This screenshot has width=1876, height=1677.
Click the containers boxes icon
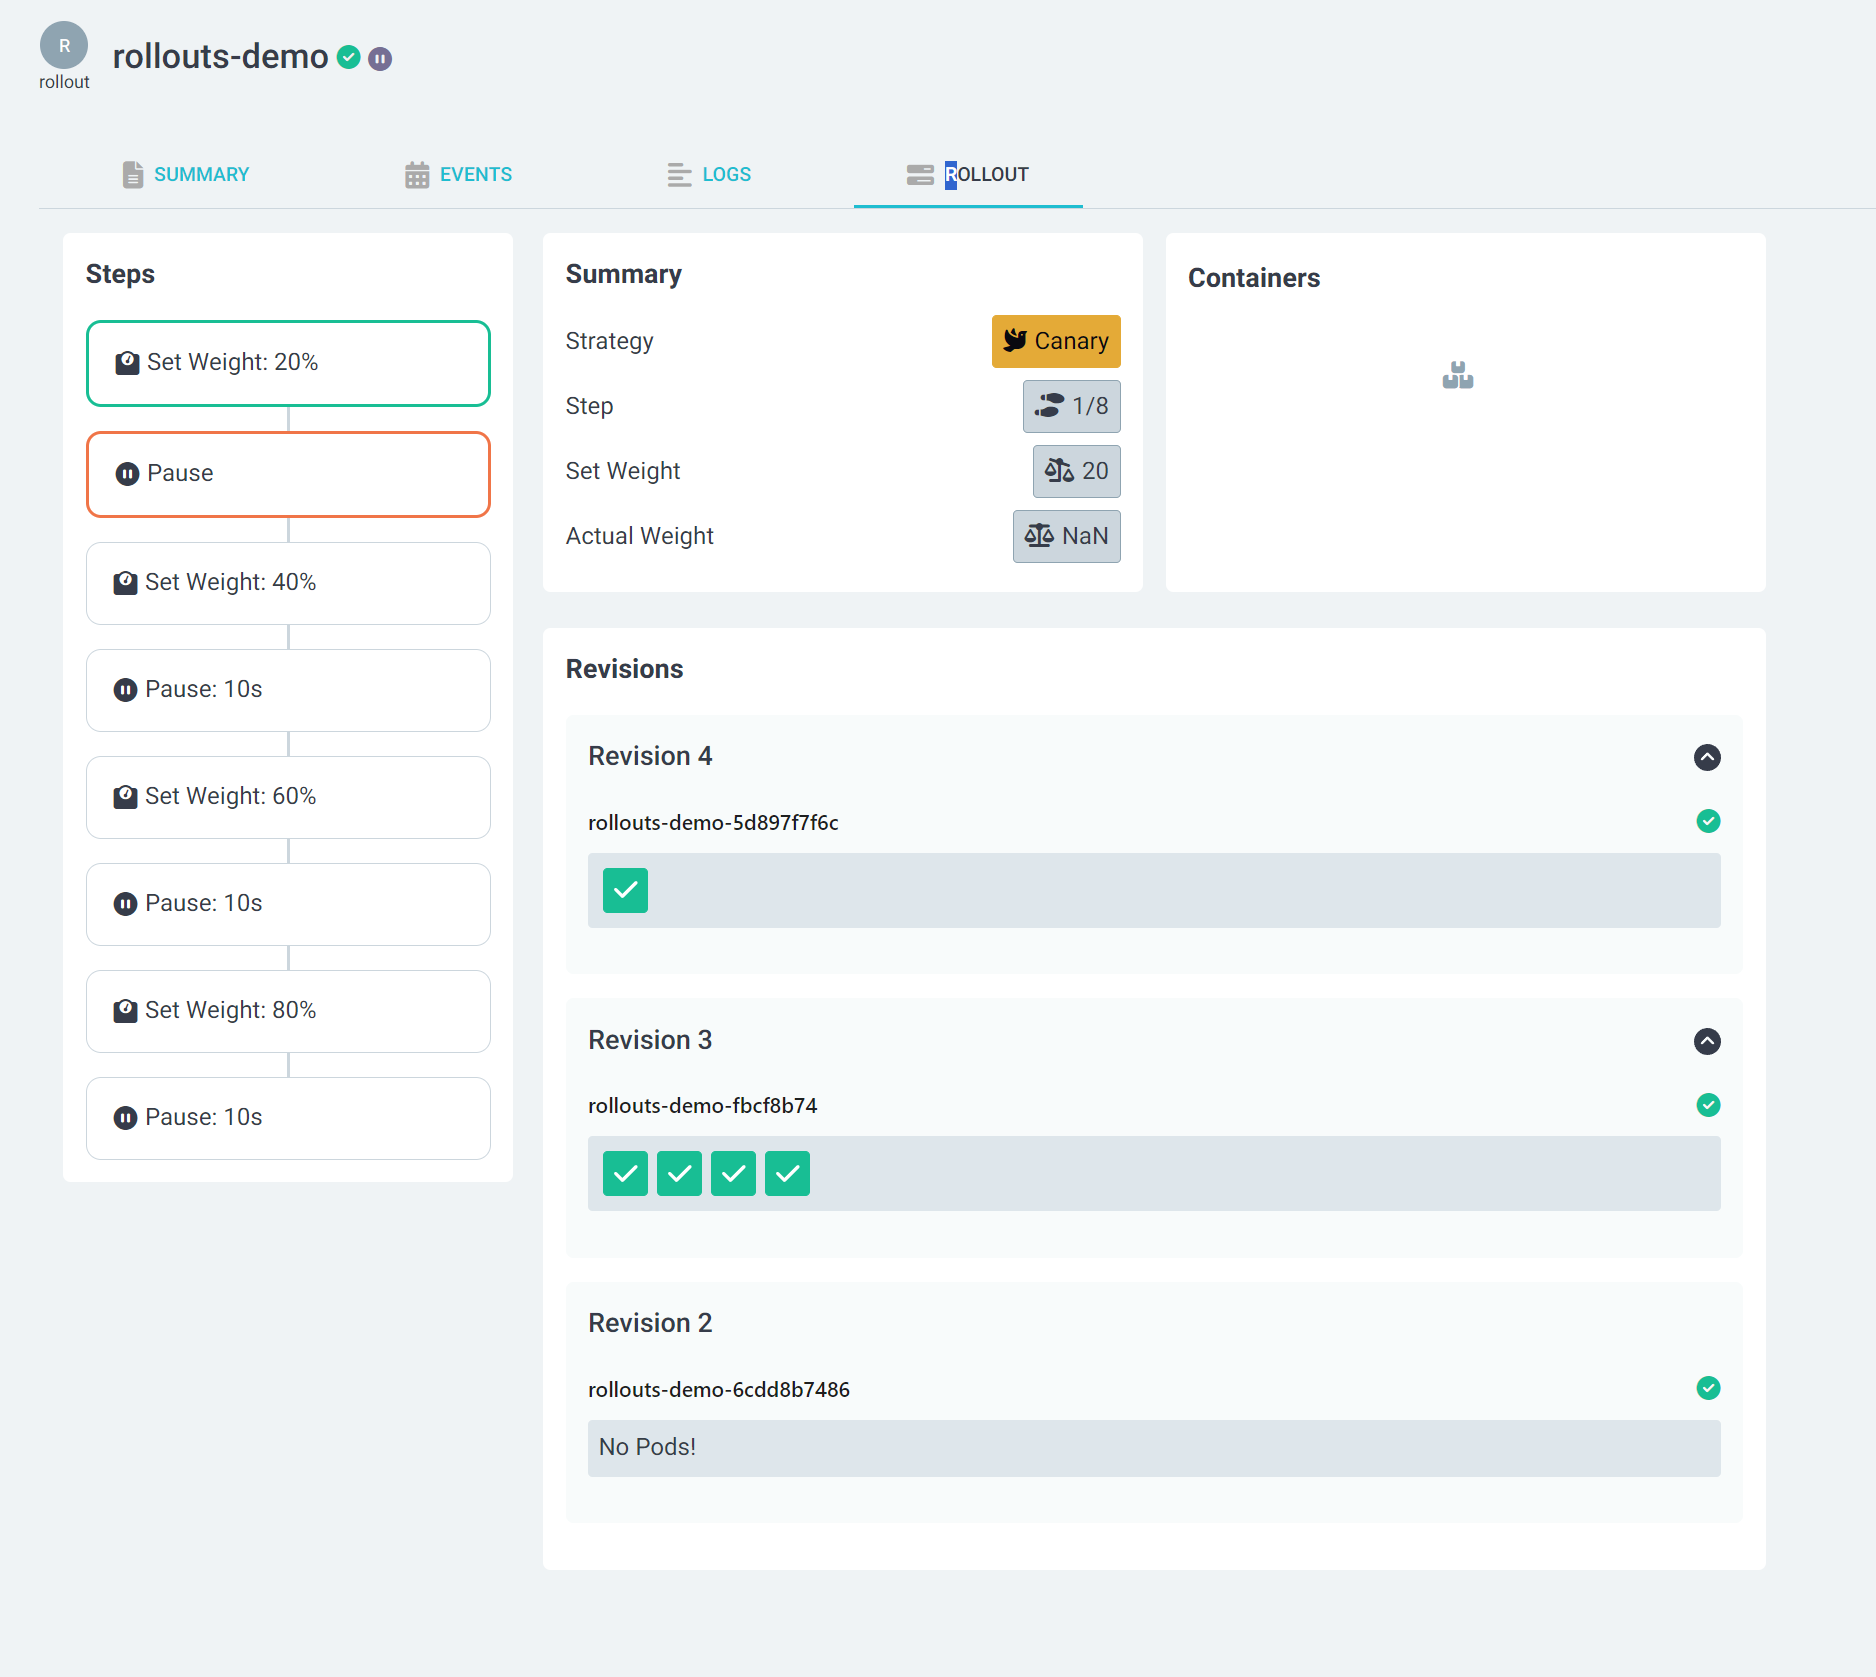[1457, 376]
